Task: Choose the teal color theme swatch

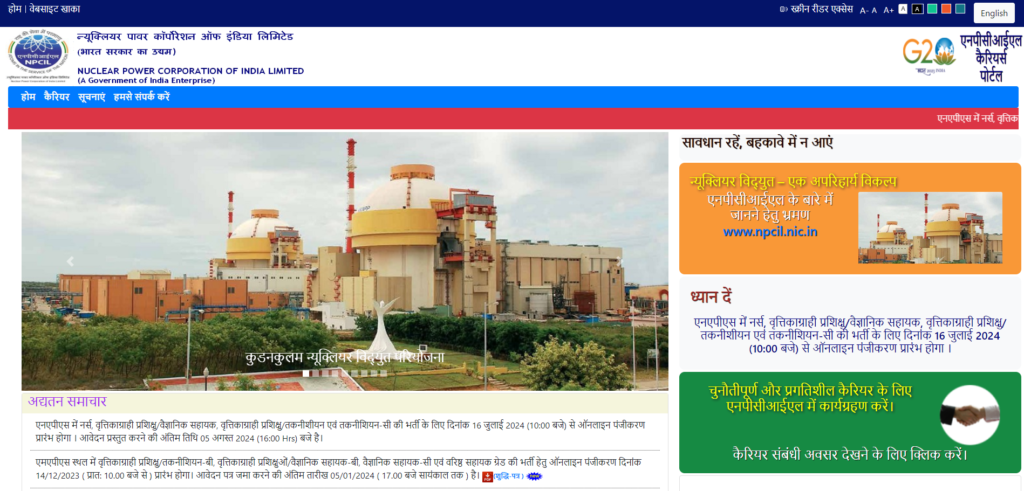Action: (x=960, y=8)
